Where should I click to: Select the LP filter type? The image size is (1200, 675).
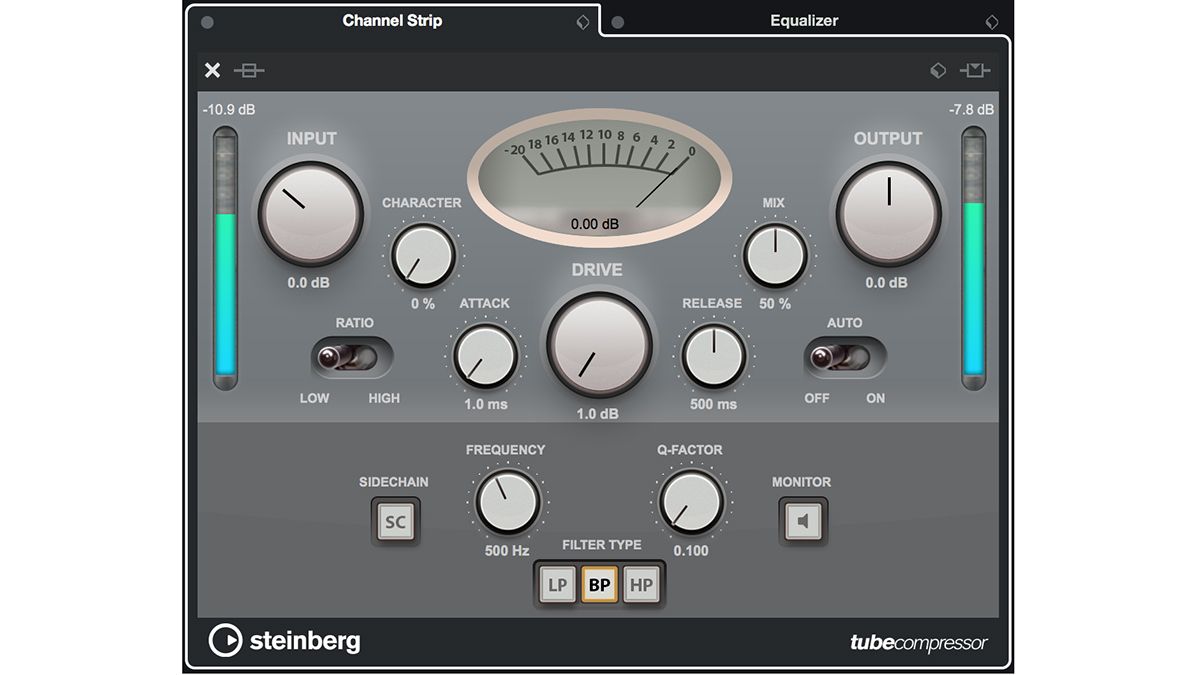(x=557, y=585)
